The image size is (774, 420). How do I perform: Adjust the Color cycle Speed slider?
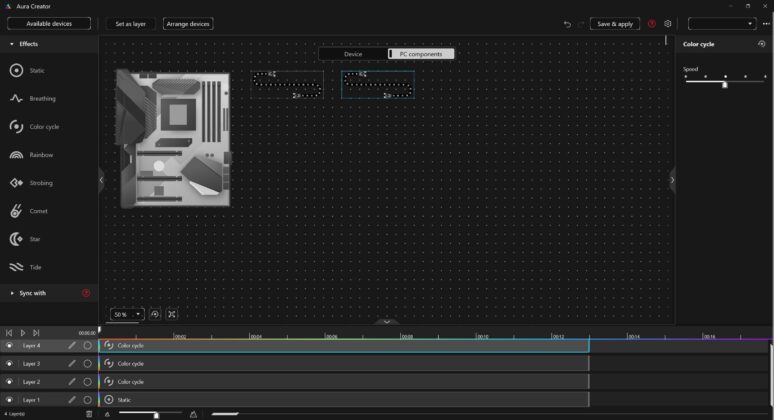[x=725, y=85]
